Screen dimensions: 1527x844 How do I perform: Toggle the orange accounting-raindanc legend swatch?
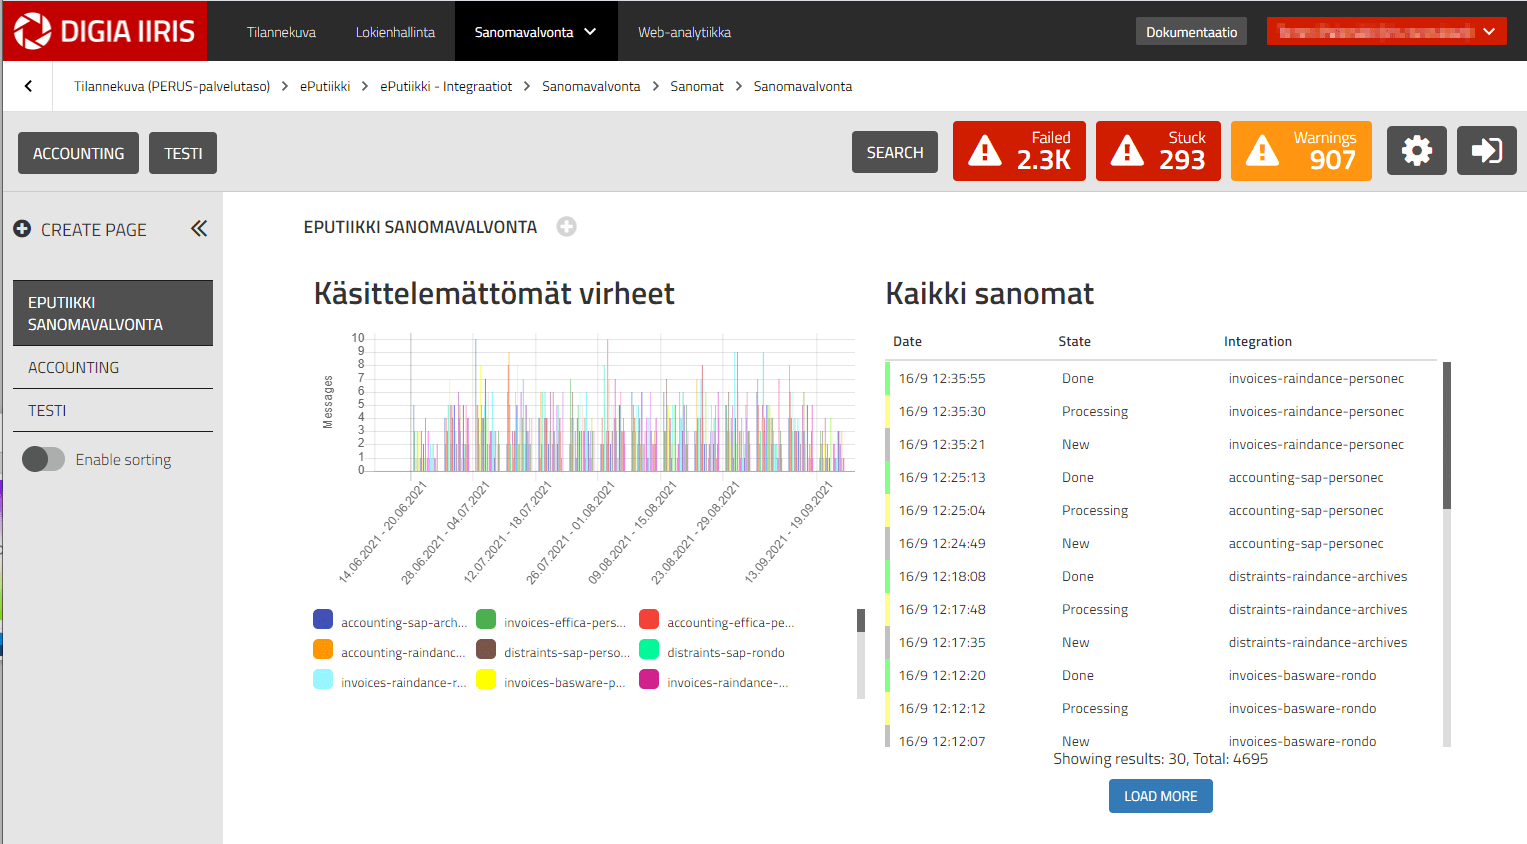tap(323, 650)
